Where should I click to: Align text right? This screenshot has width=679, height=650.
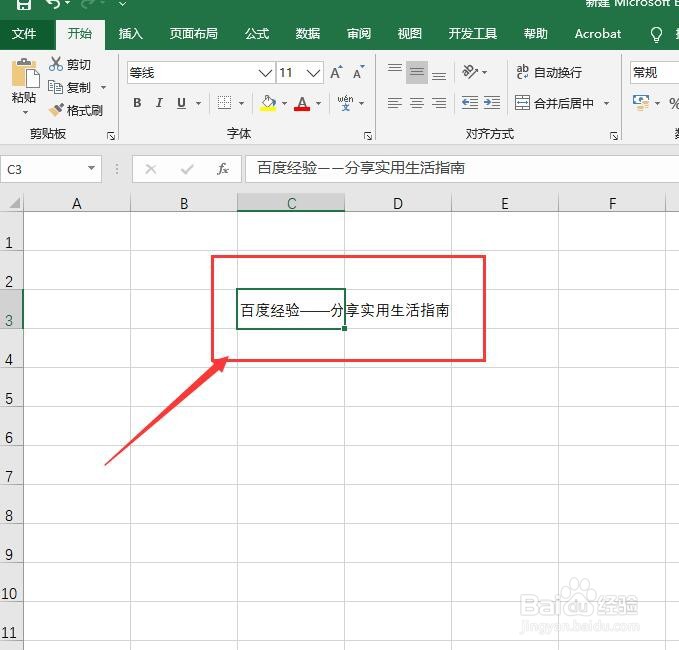(439, 103)
